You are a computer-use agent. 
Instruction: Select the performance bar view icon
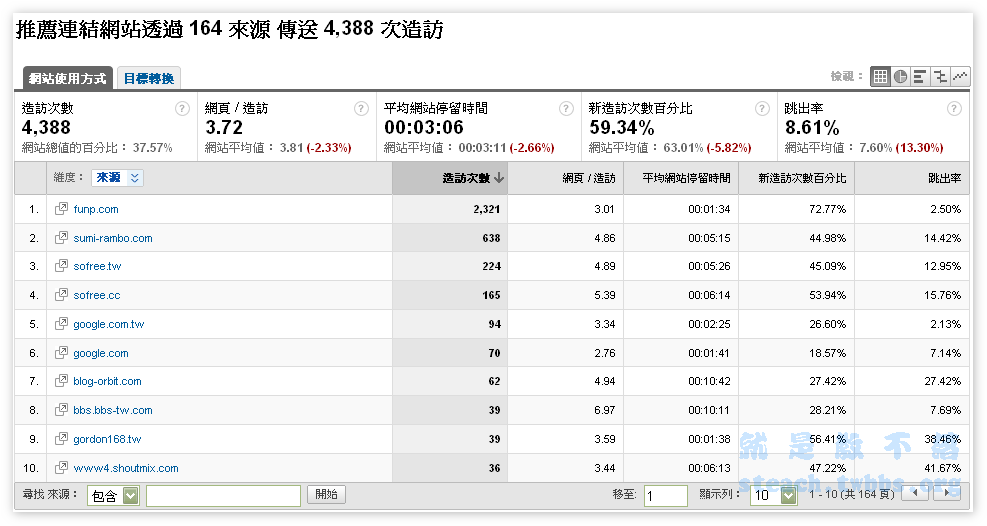920,76
